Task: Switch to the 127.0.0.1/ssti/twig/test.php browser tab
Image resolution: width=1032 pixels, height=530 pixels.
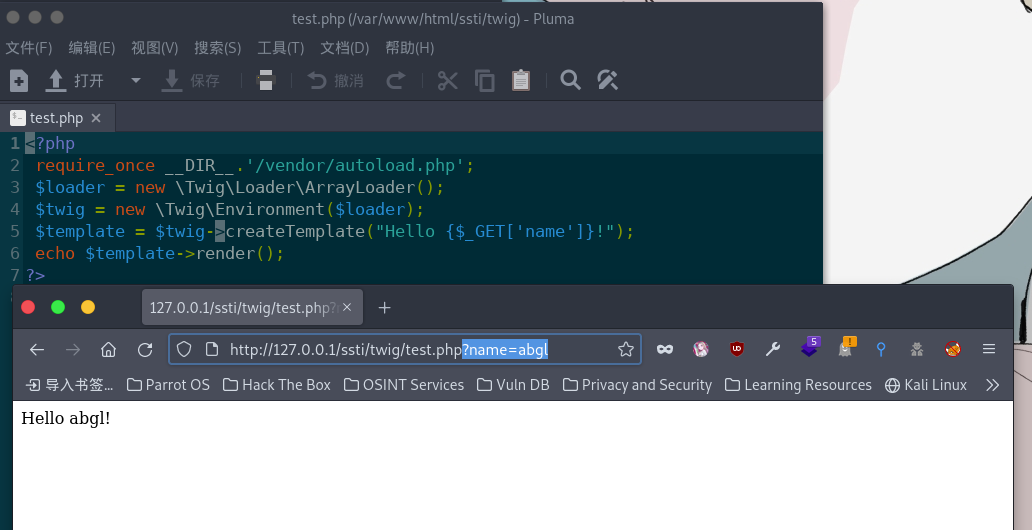Action: 240,308
